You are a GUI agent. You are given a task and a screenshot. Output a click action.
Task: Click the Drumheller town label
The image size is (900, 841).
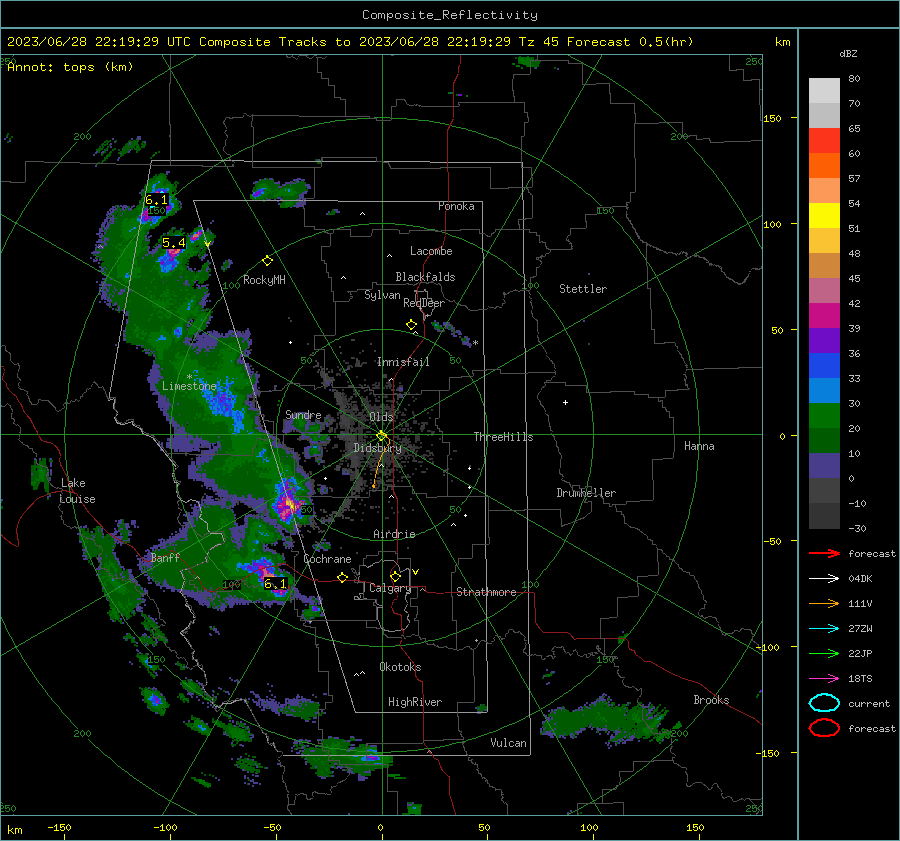586,493
